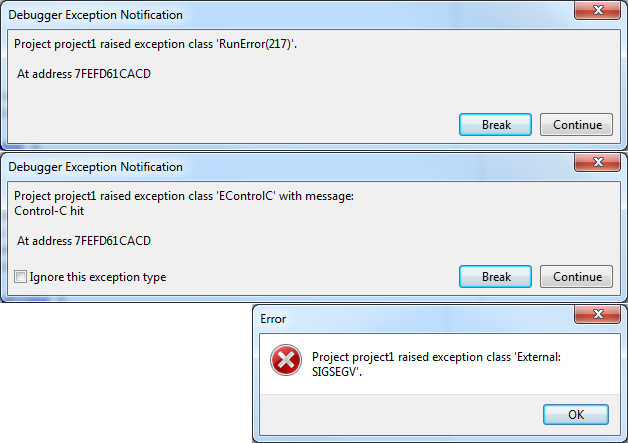The height and width of the screenshot is (443, 628).
Task: Click the Error dialog title text
Action: coord(273,319)
